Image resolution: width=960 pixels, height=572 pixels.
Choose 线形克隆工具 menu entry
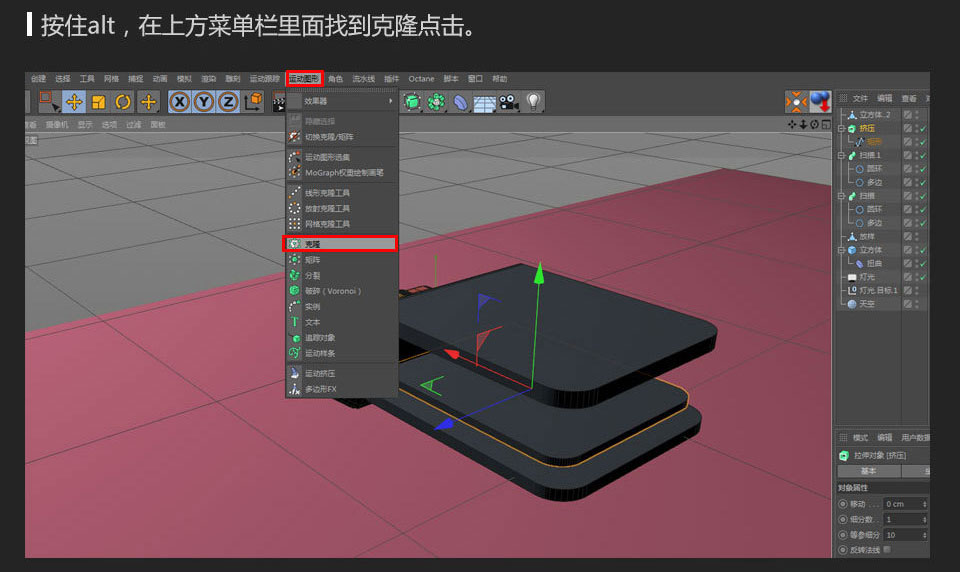pos(342,193)
